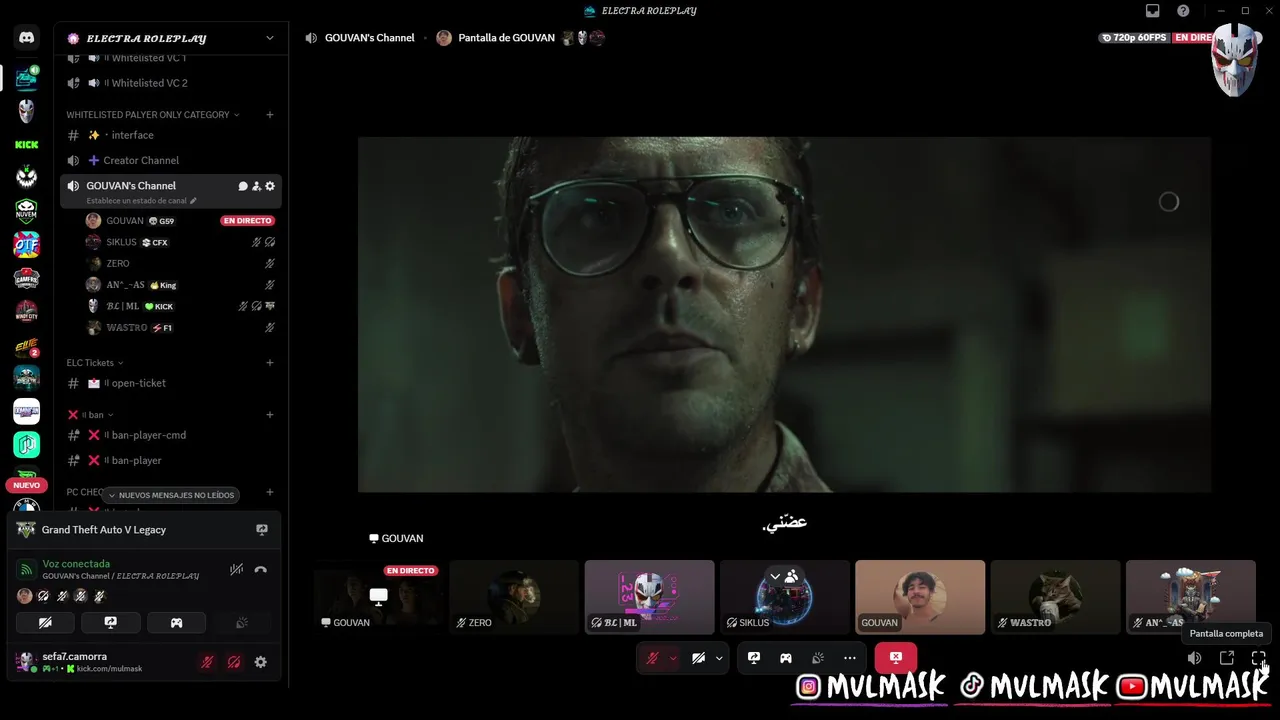Open microphone options dropdown arrow
Viewport: 1280px width, 720px height.
pyautogui.click(x=673, y=658)
